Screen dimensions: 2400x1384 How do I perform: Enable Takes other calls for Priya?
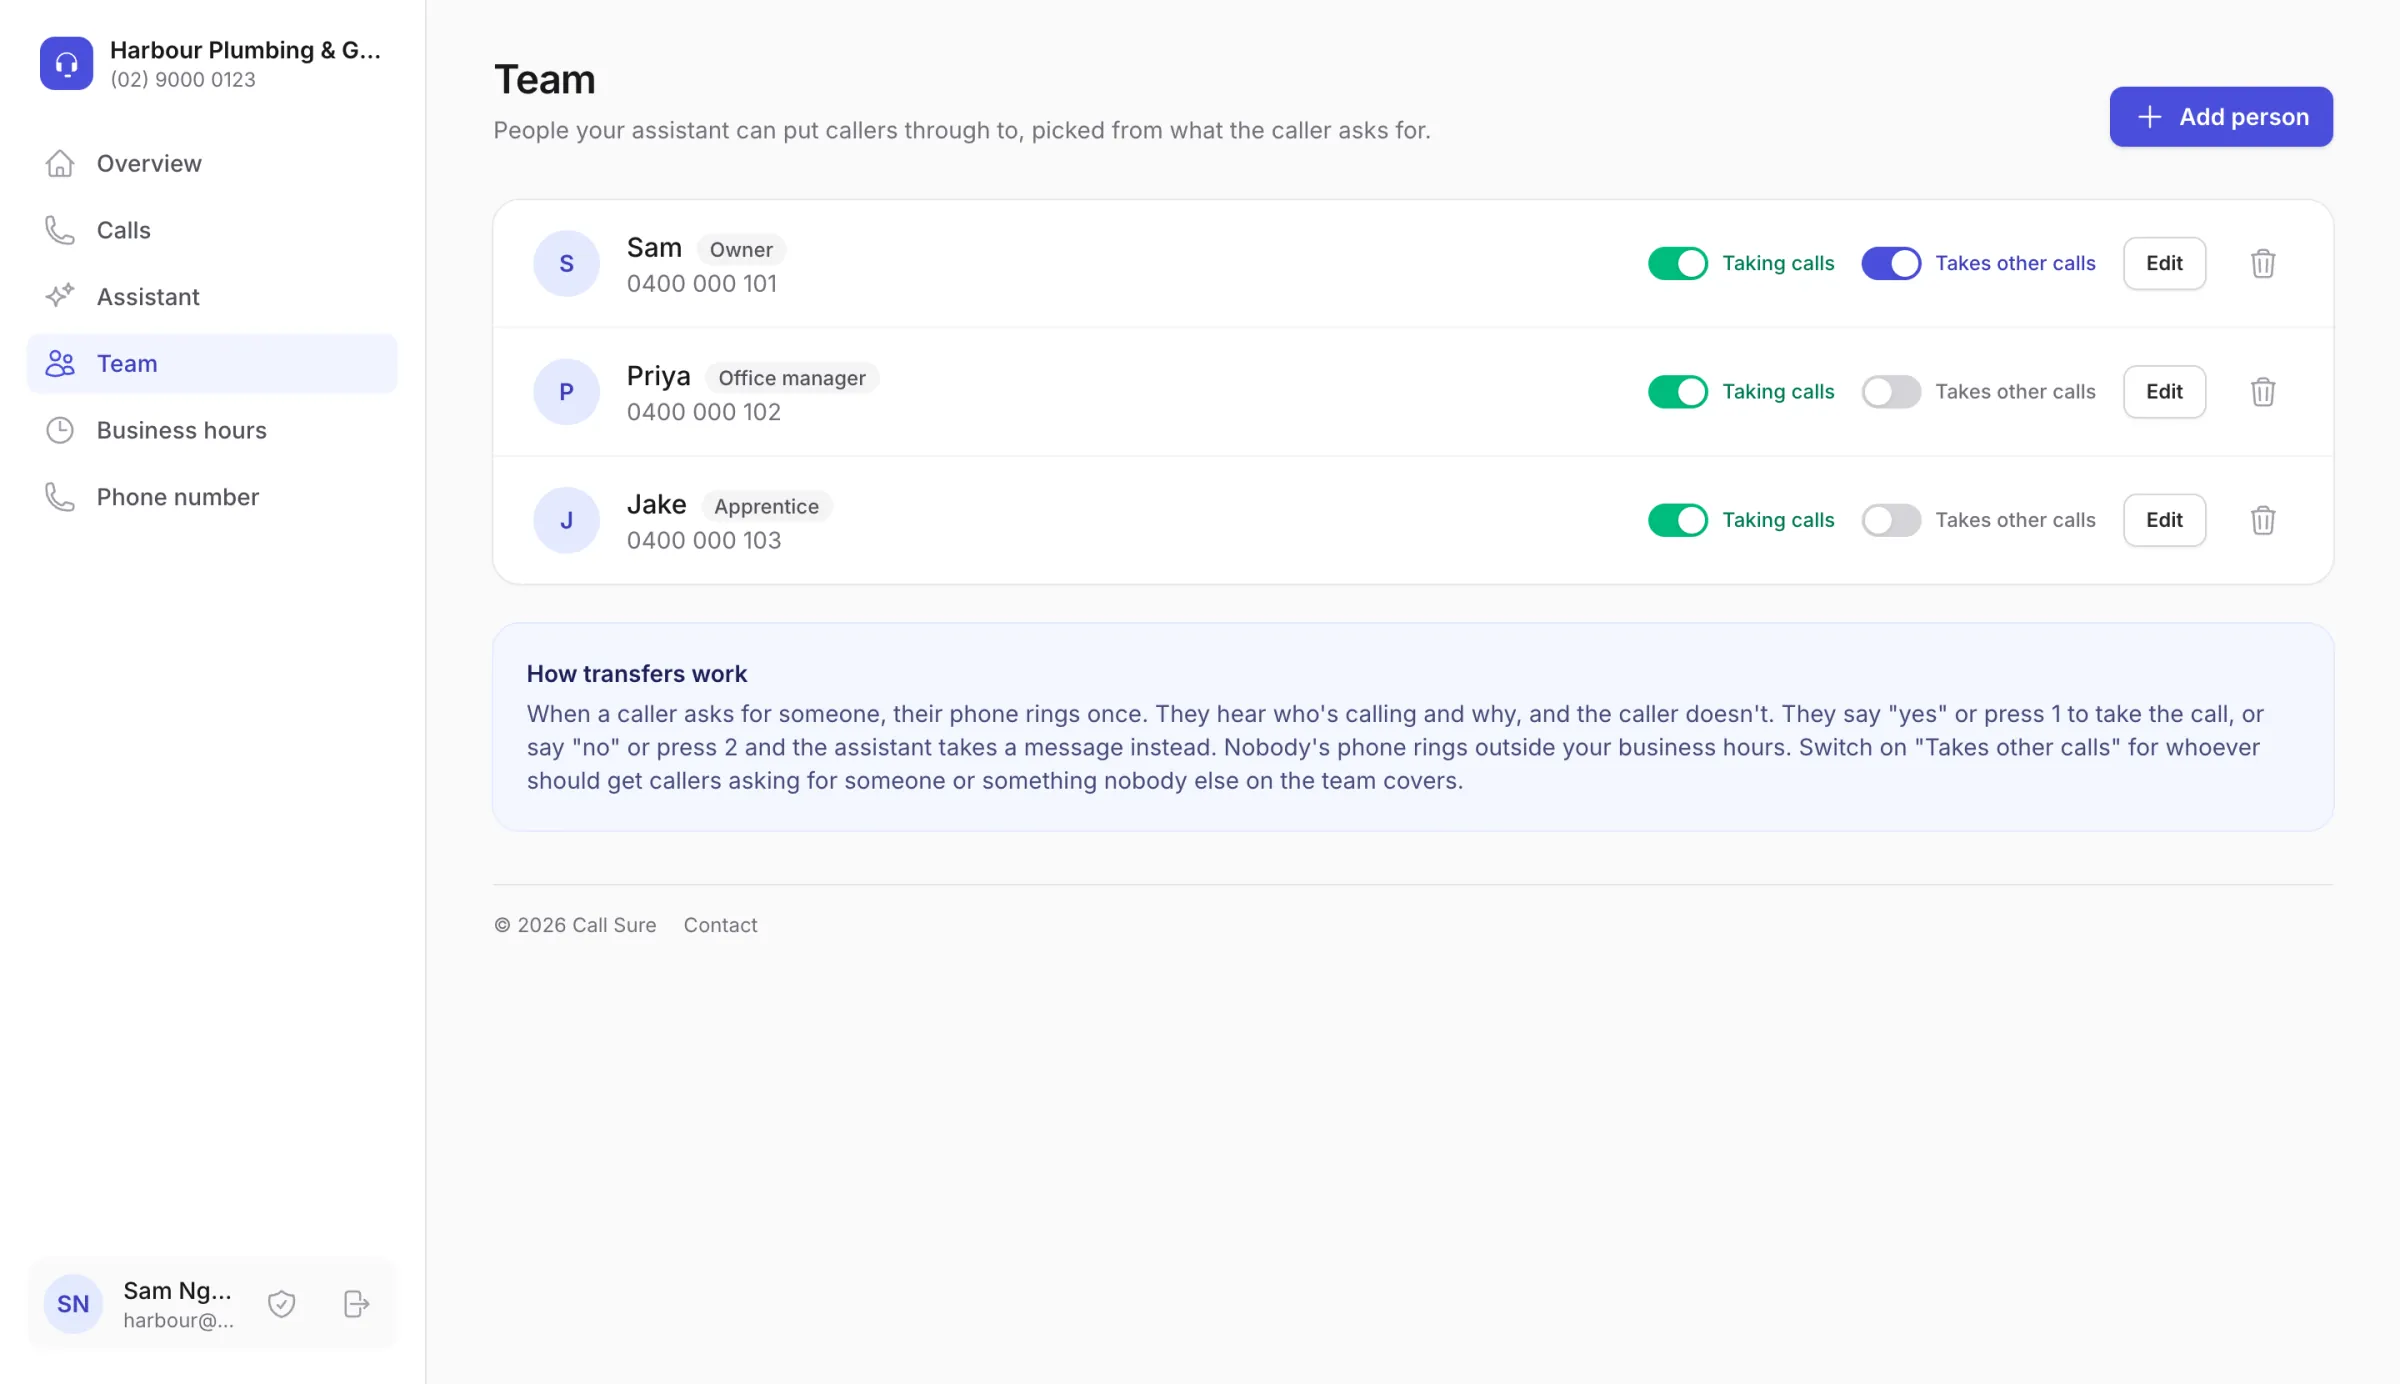click(1891, 391)
